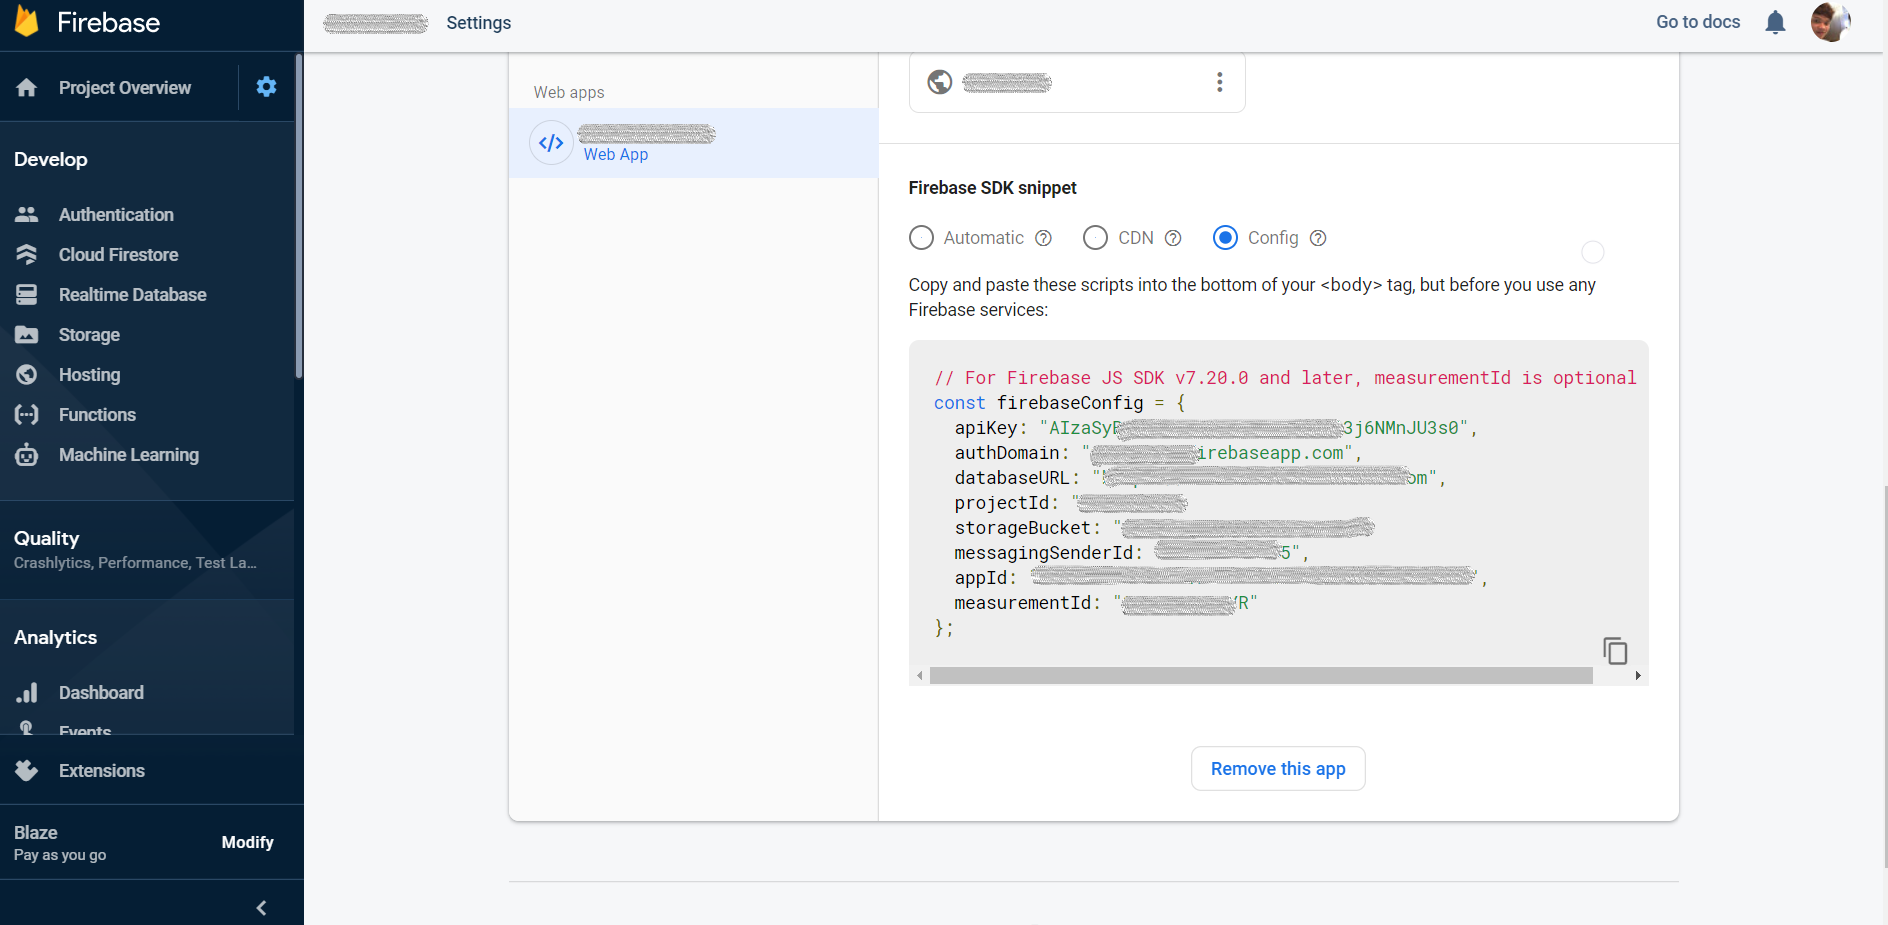The image size is (1888, 925).
Task: Click the project settings gear icon
Action: click(x=266, y=87)
